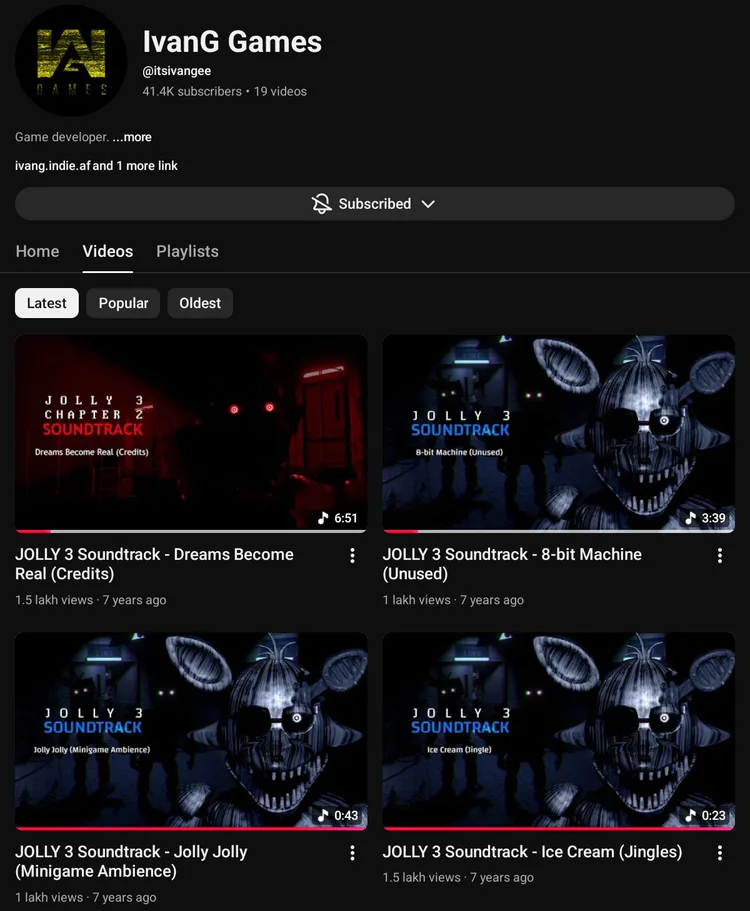
Task: Expand channel description with ...more
Action: (x=132, y=137)
